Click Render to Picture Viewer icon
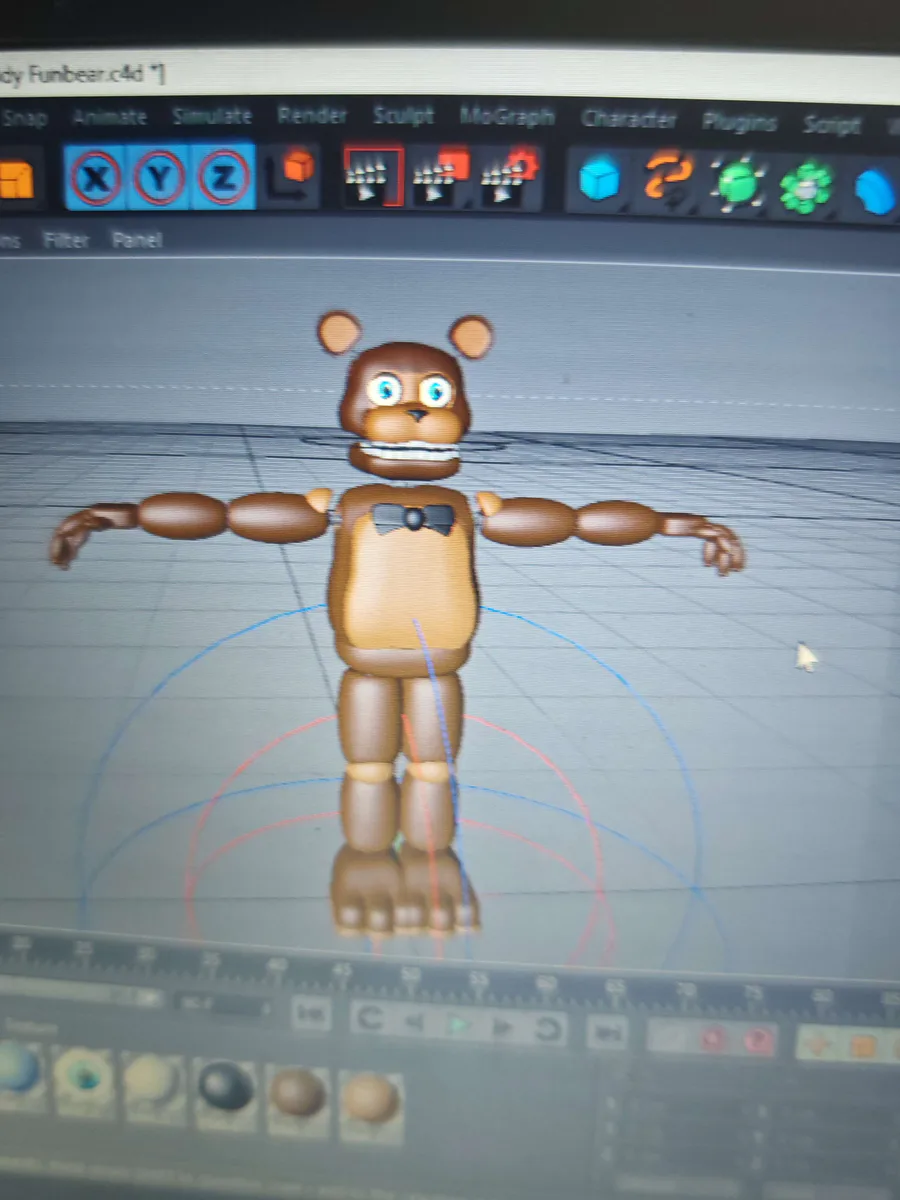 click(x=441, y=176)
